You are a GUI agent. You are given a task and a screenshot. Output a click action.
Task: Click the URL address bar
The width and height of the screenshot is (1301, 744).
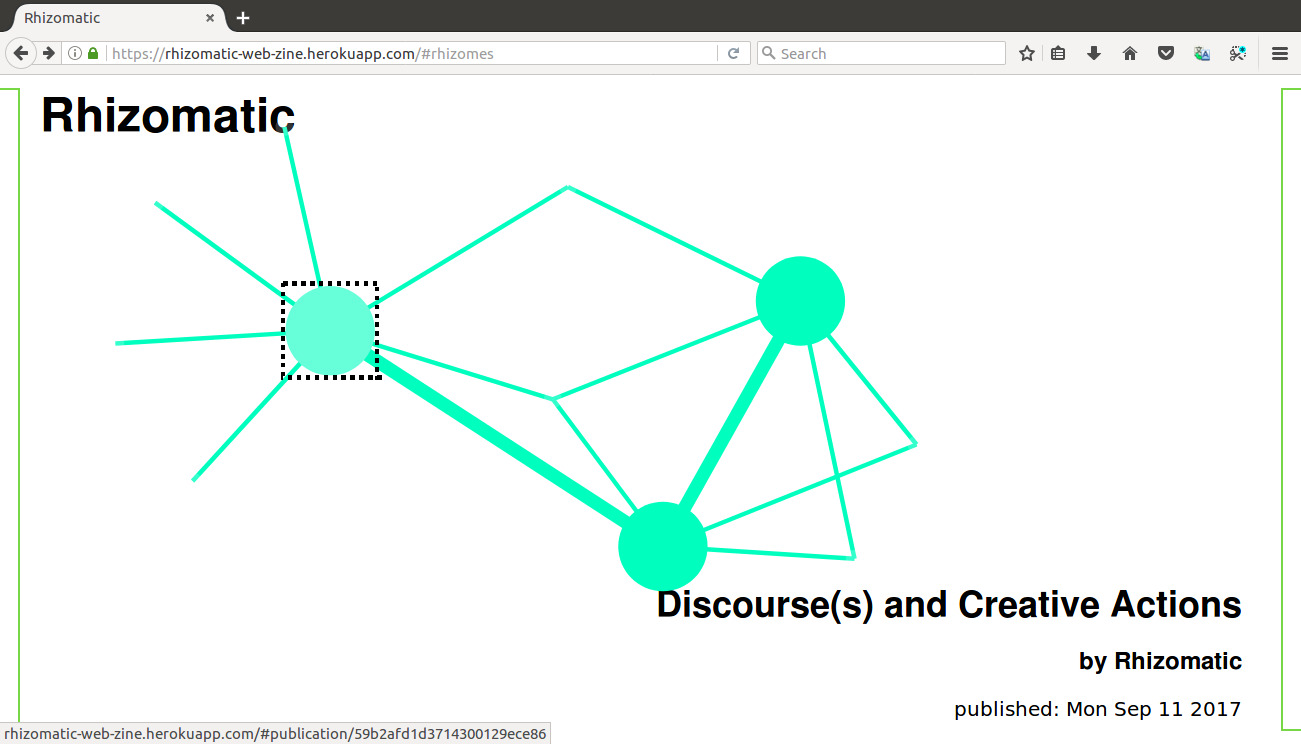tap(400, 54)
